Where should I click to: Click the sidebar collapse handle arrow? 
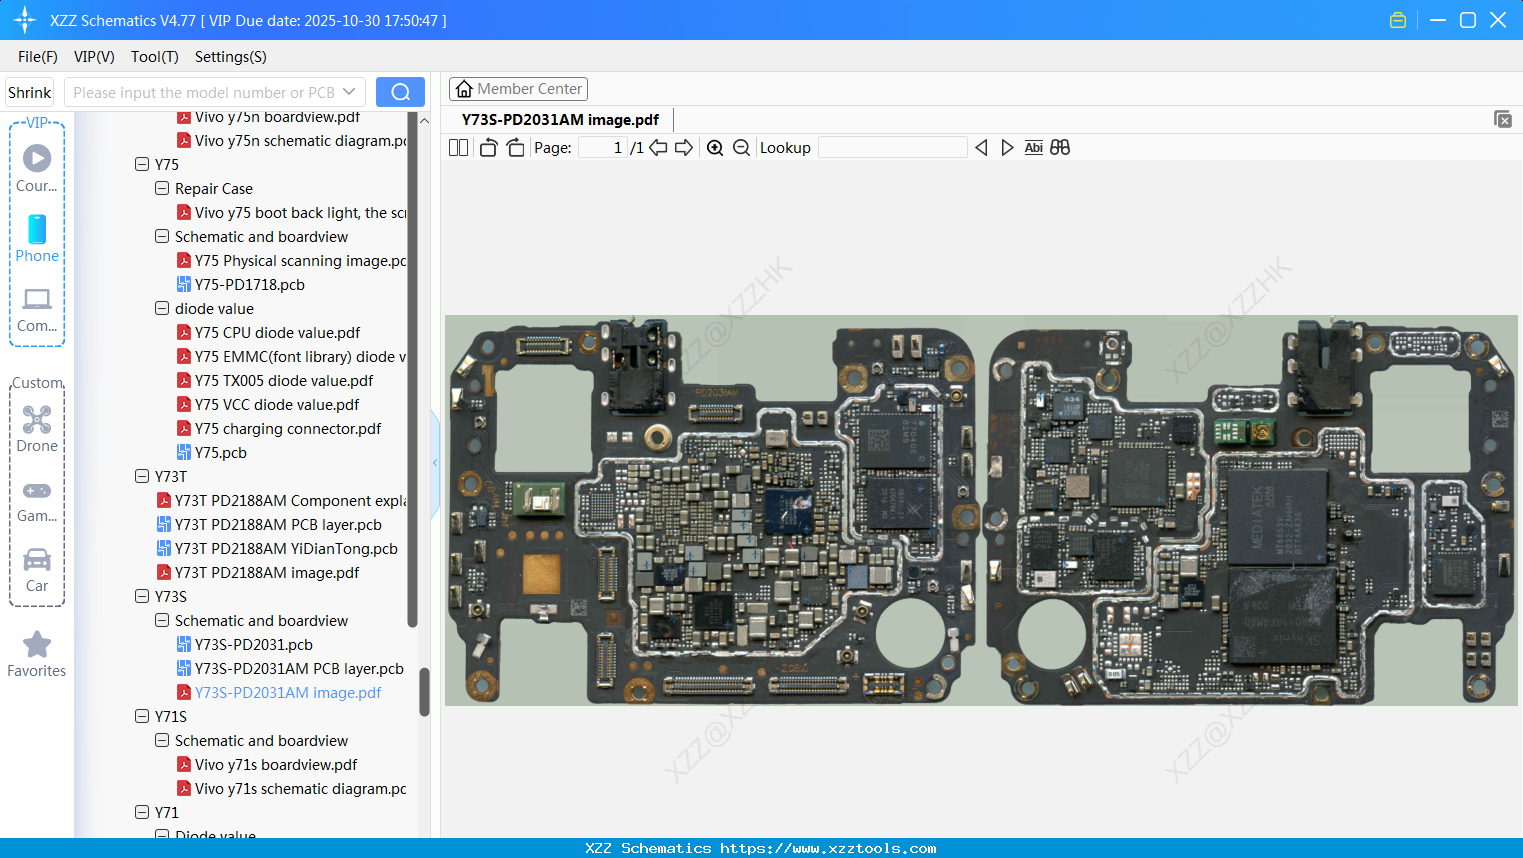click(x=435, y=463)
